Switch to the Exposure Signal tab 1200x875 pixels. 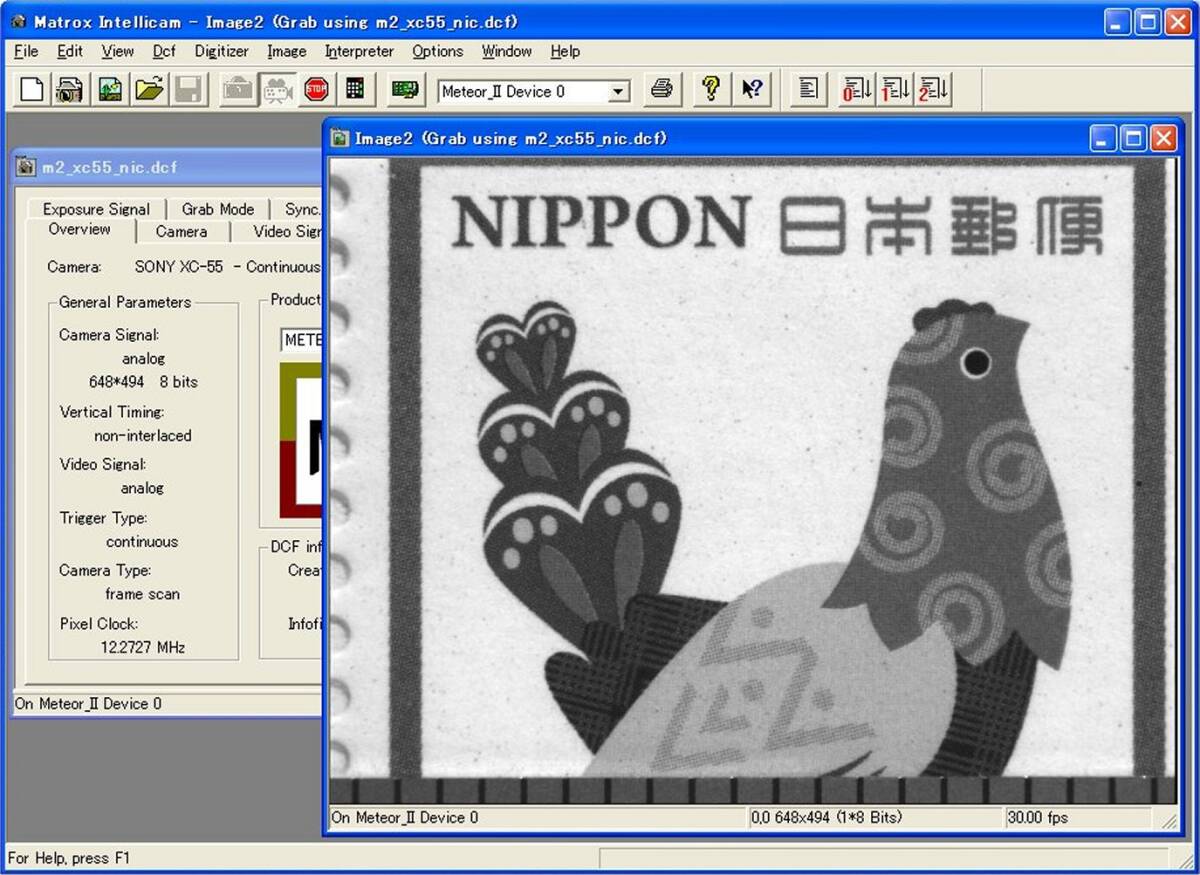pos(96,209)
